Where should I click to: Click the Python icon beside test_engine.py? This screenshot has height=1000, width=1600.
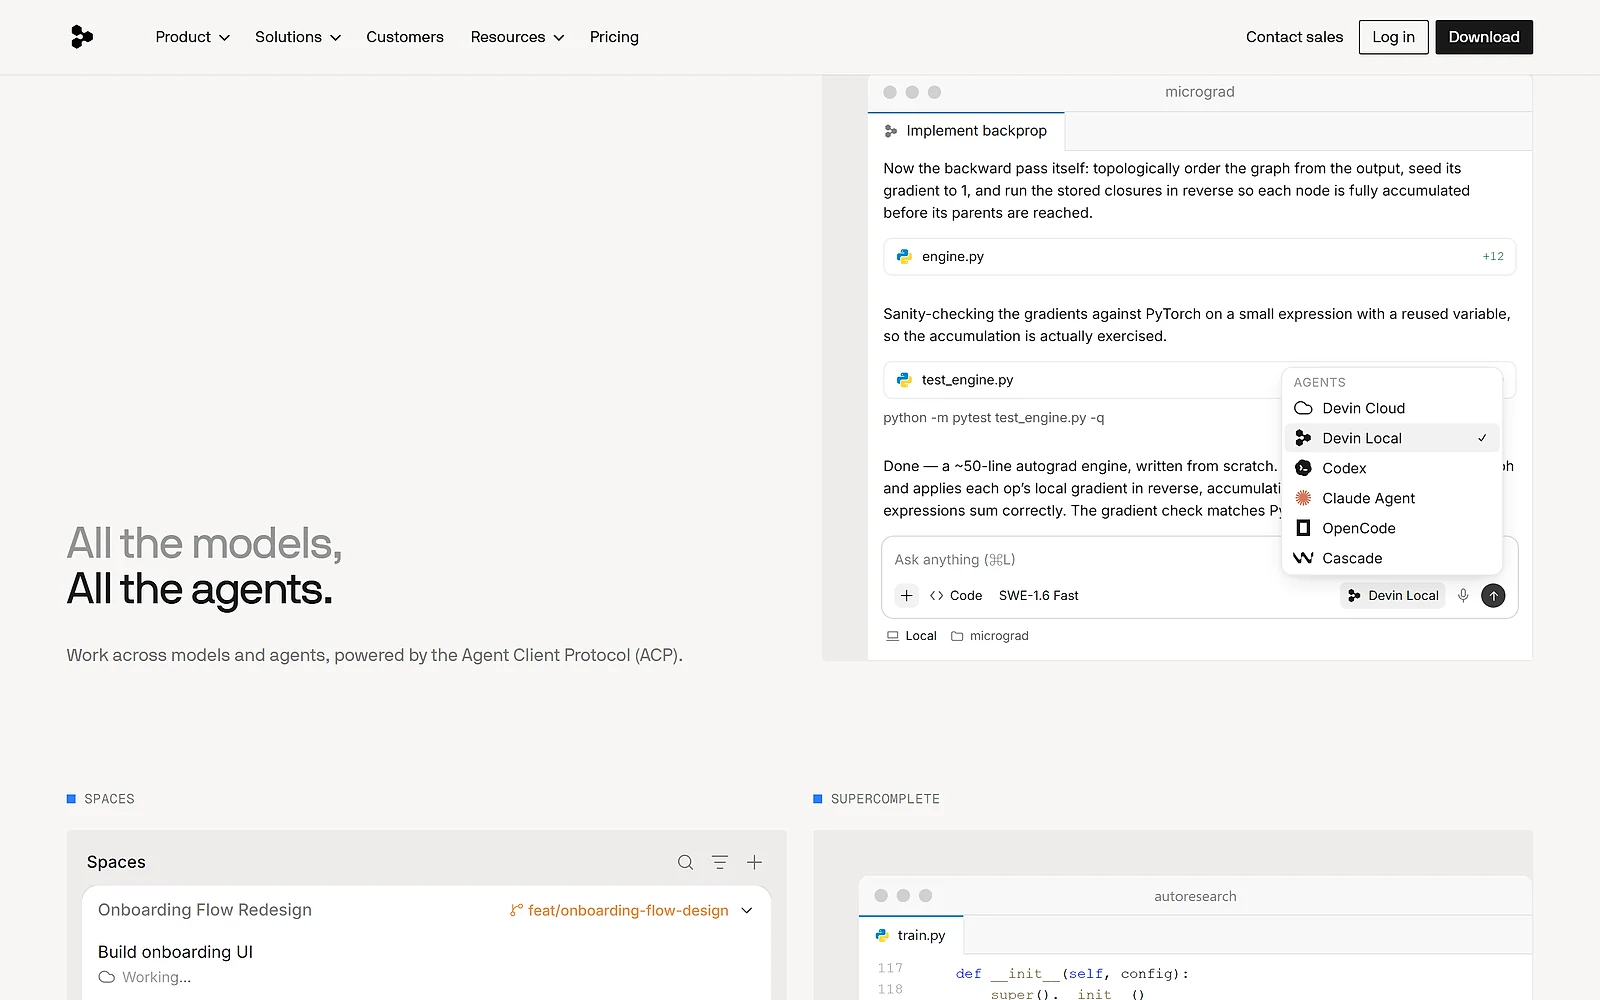point(904,380)
